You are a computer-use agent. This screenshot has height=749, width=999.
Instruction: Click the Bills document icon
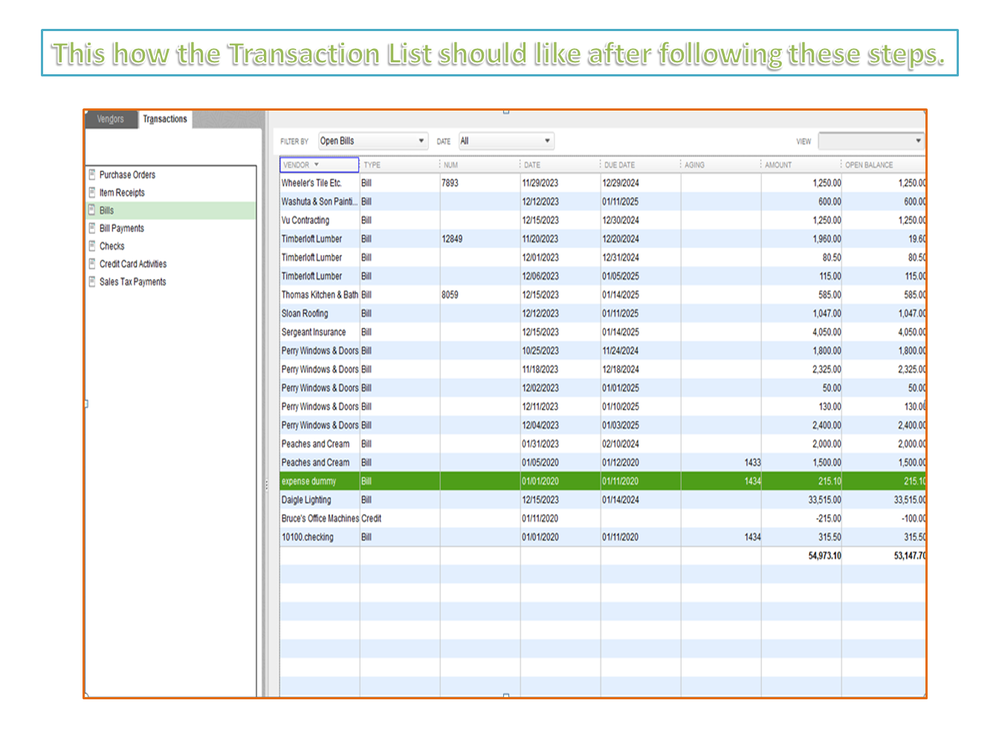click(x=92, y=210)
